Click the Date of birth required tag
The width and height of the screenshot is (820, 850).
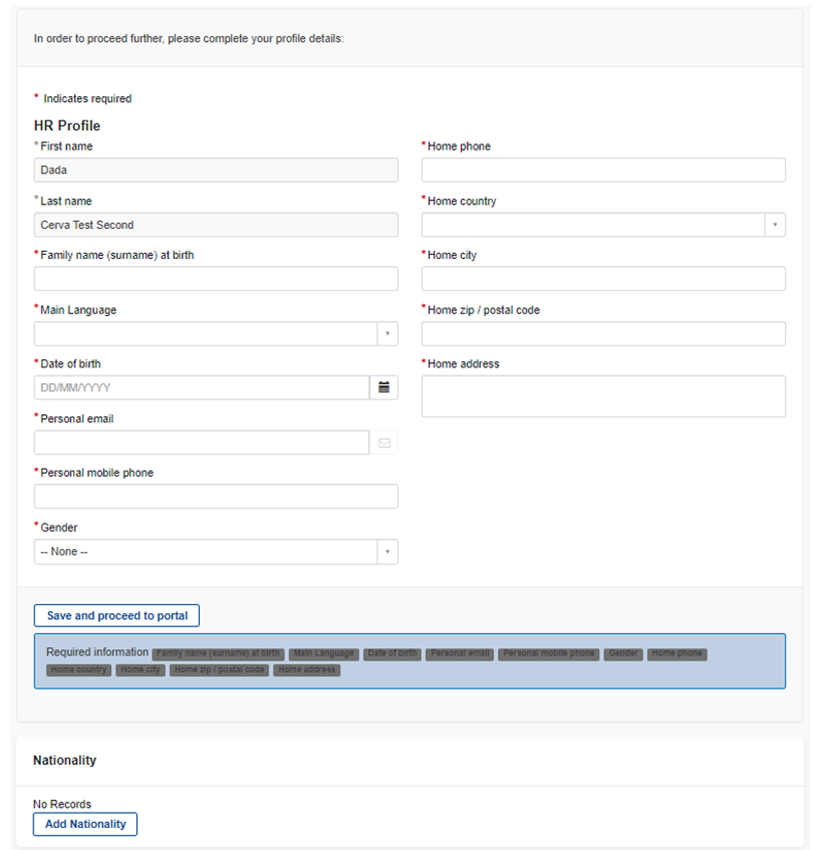tap(390, 654)
